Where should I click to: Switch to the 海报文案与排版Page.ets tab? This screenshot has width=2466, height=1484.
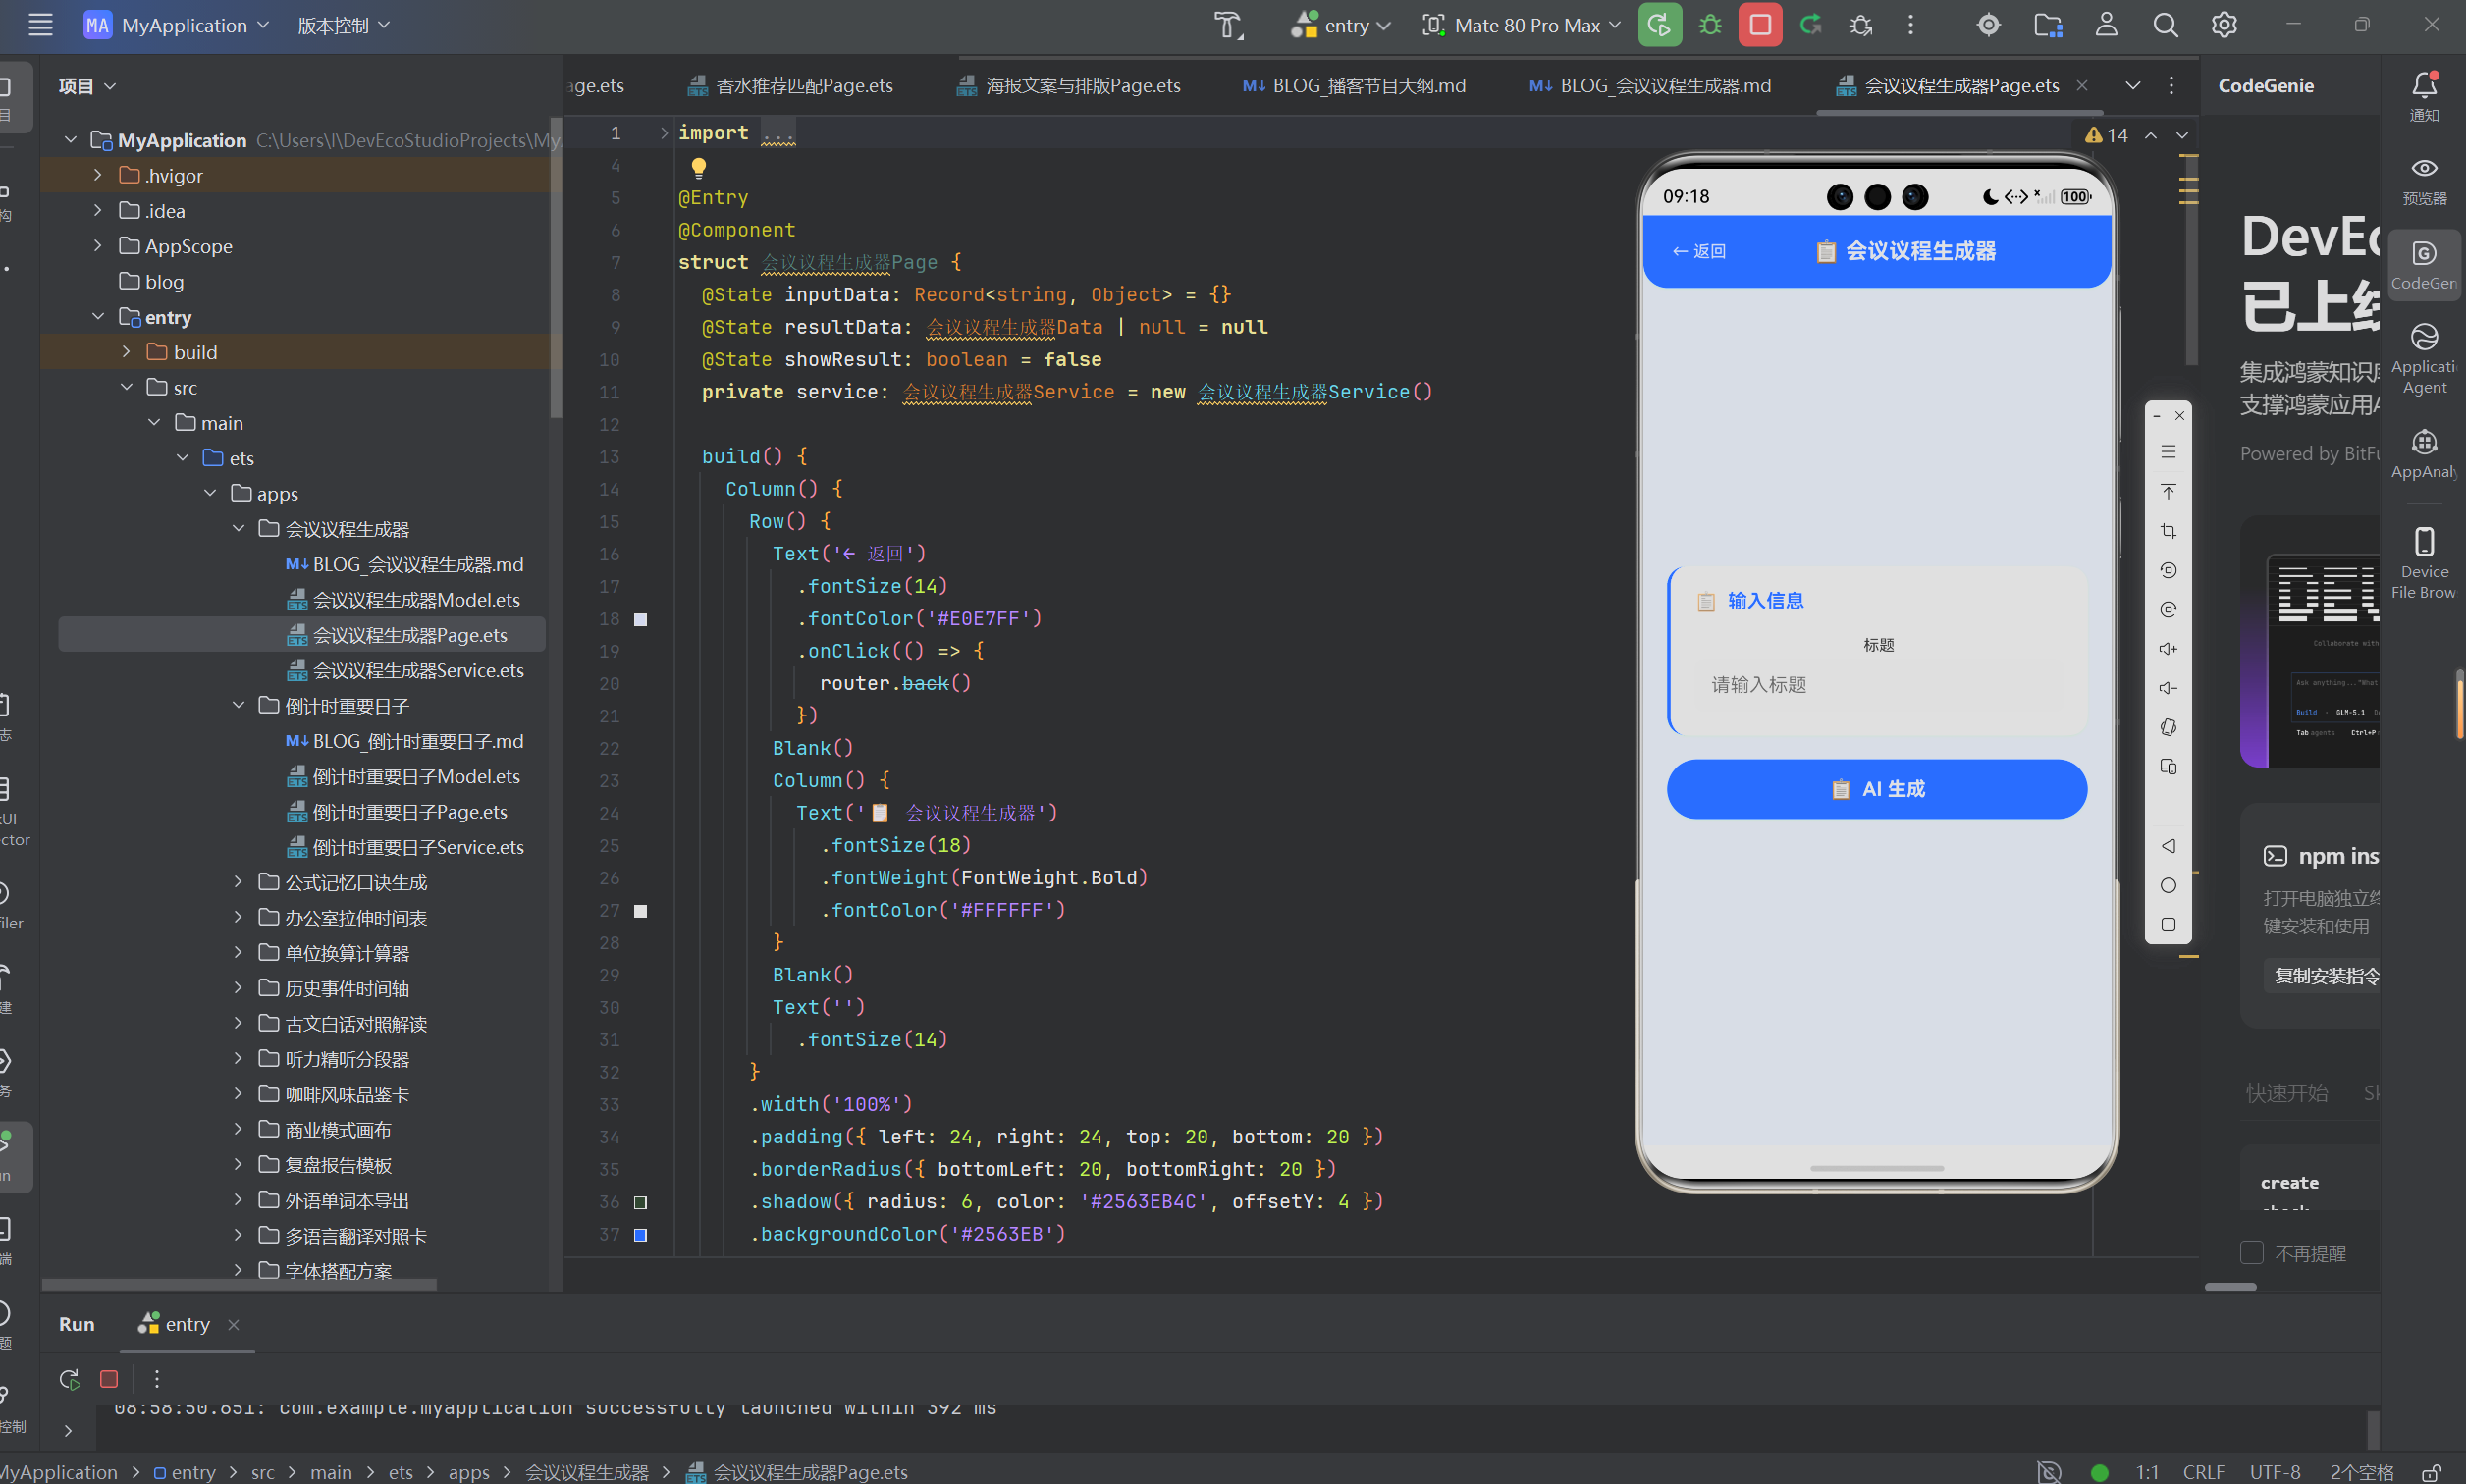[1069, 85]
